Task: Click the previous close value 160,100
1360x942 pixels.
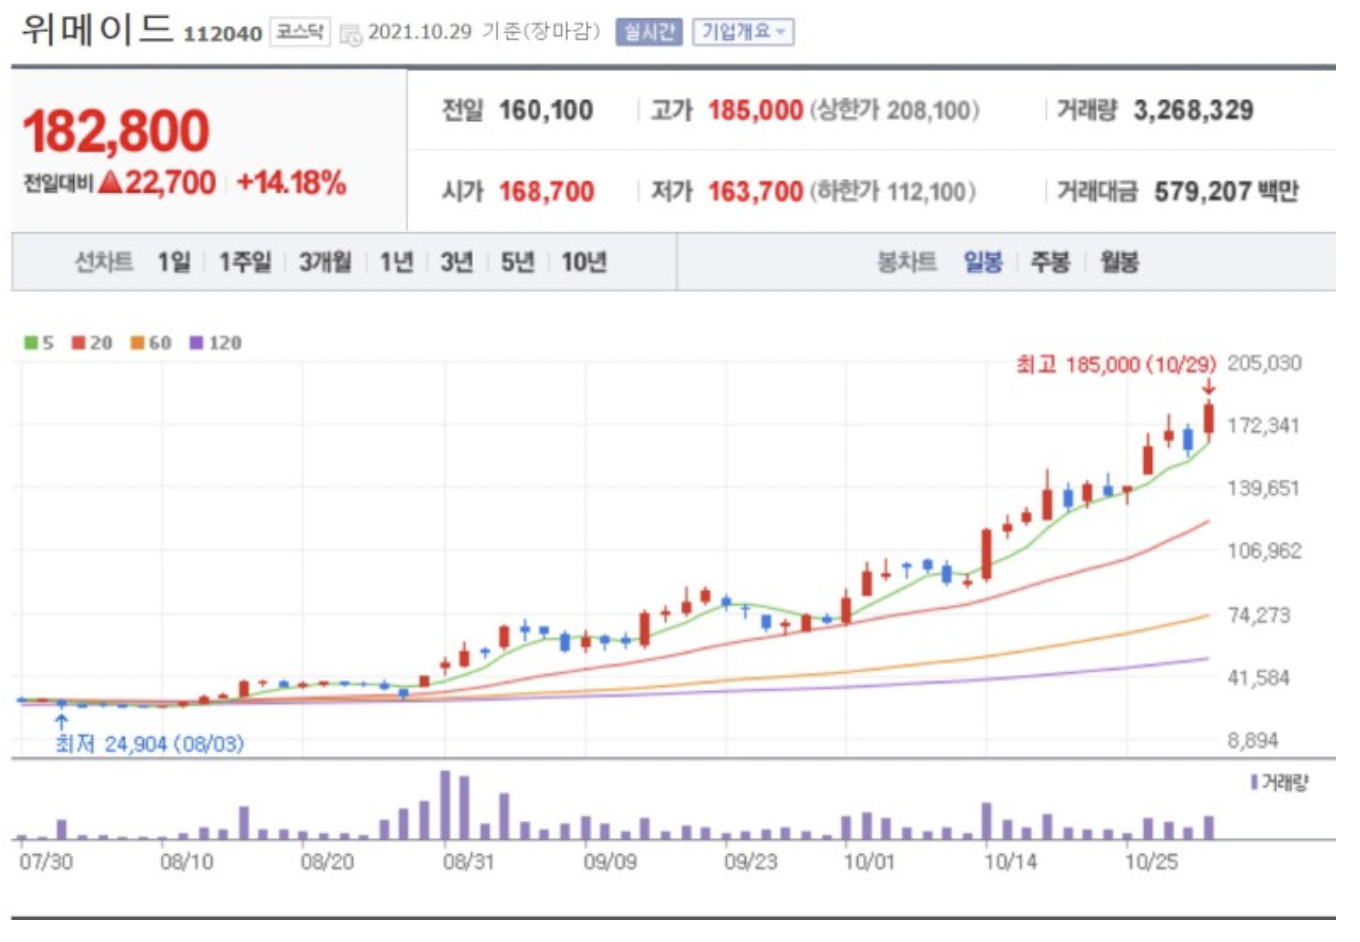Action: [x=546, y=110]
